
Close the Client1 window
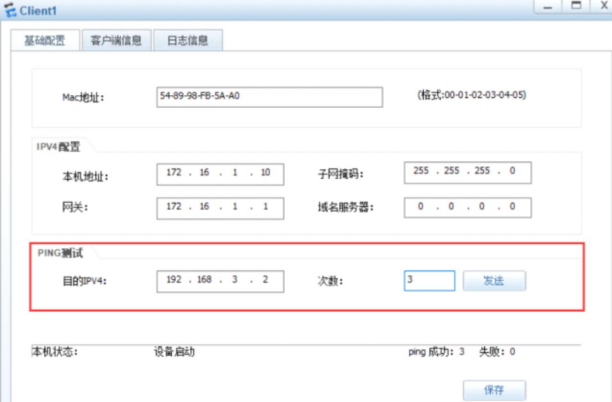tap(603, 6)
